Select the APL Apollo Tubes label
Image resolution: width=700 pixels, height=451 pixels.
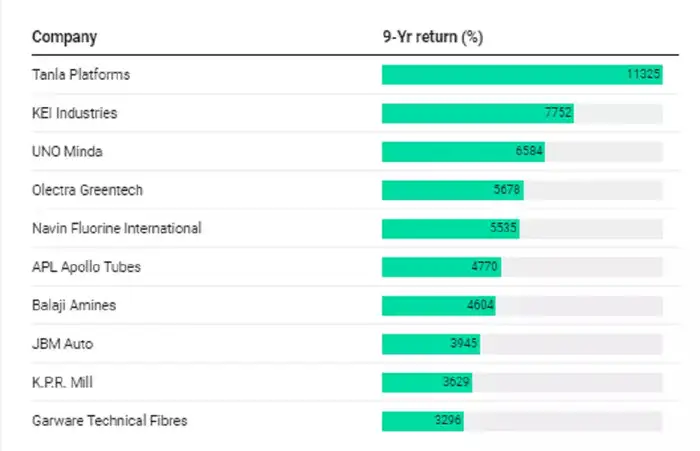(84, 267)
